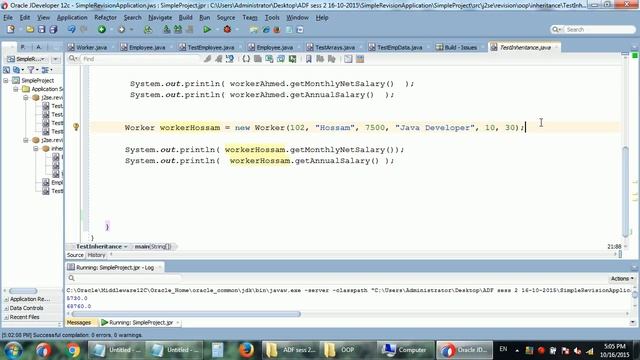Start debugging with the red bug icon
This screenshot has width=640, height=360.
pyautogui.click(x=227, y=29)
